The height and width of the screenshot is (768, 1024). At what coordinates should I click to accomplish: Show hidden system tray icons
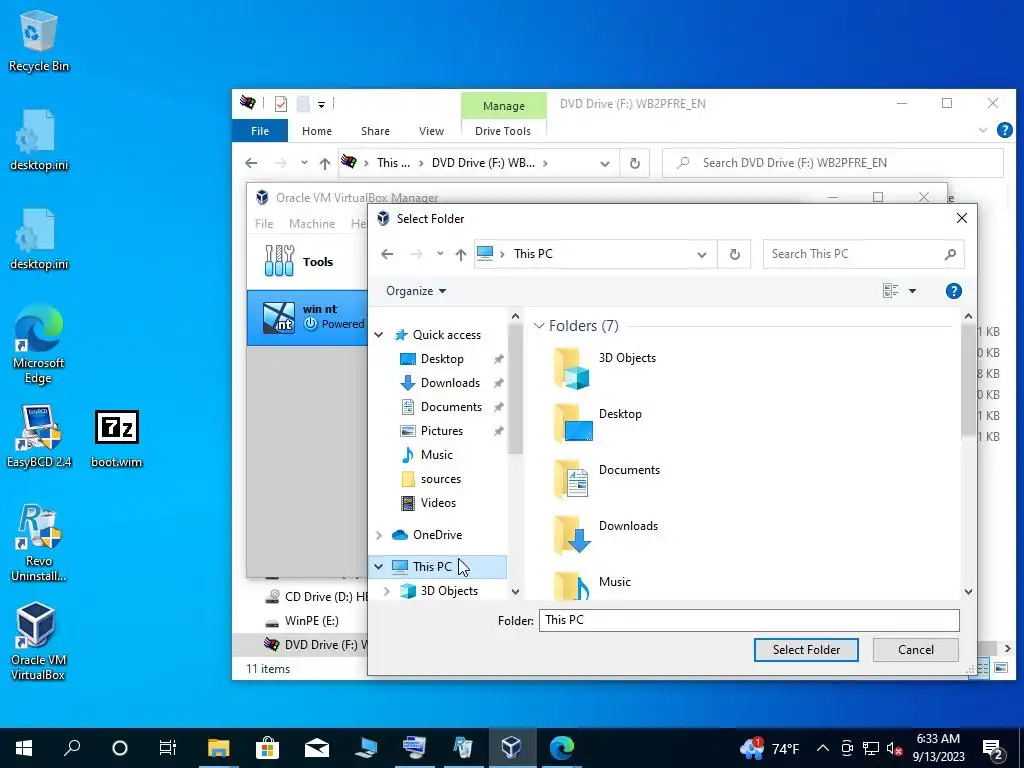823,748
